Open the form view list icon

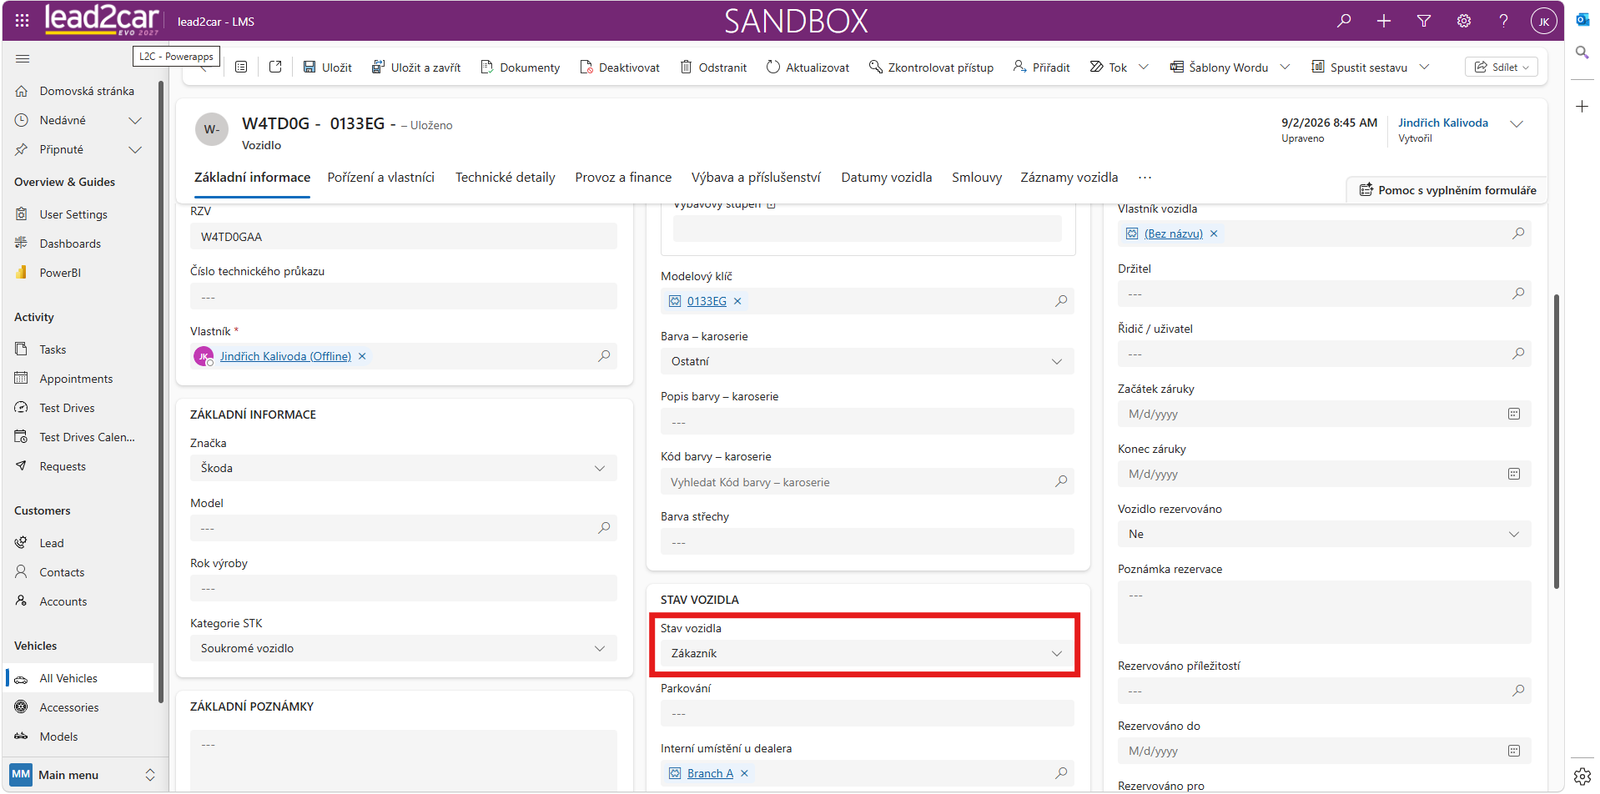241,67
